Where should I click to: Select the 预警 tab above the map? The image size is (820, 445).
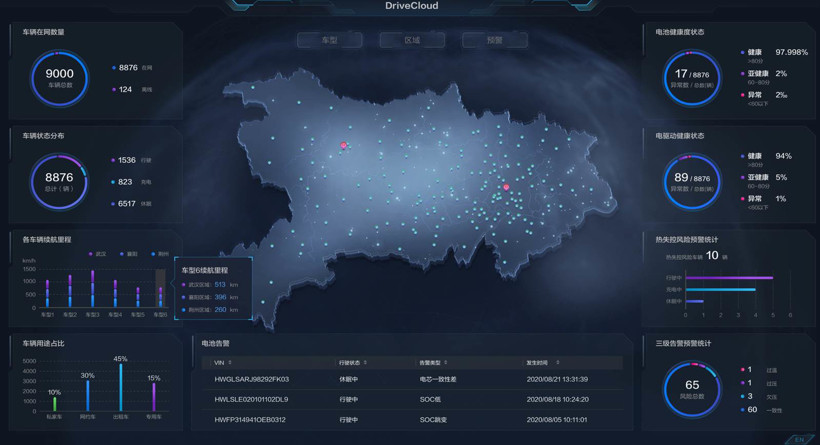coord(495,40)
